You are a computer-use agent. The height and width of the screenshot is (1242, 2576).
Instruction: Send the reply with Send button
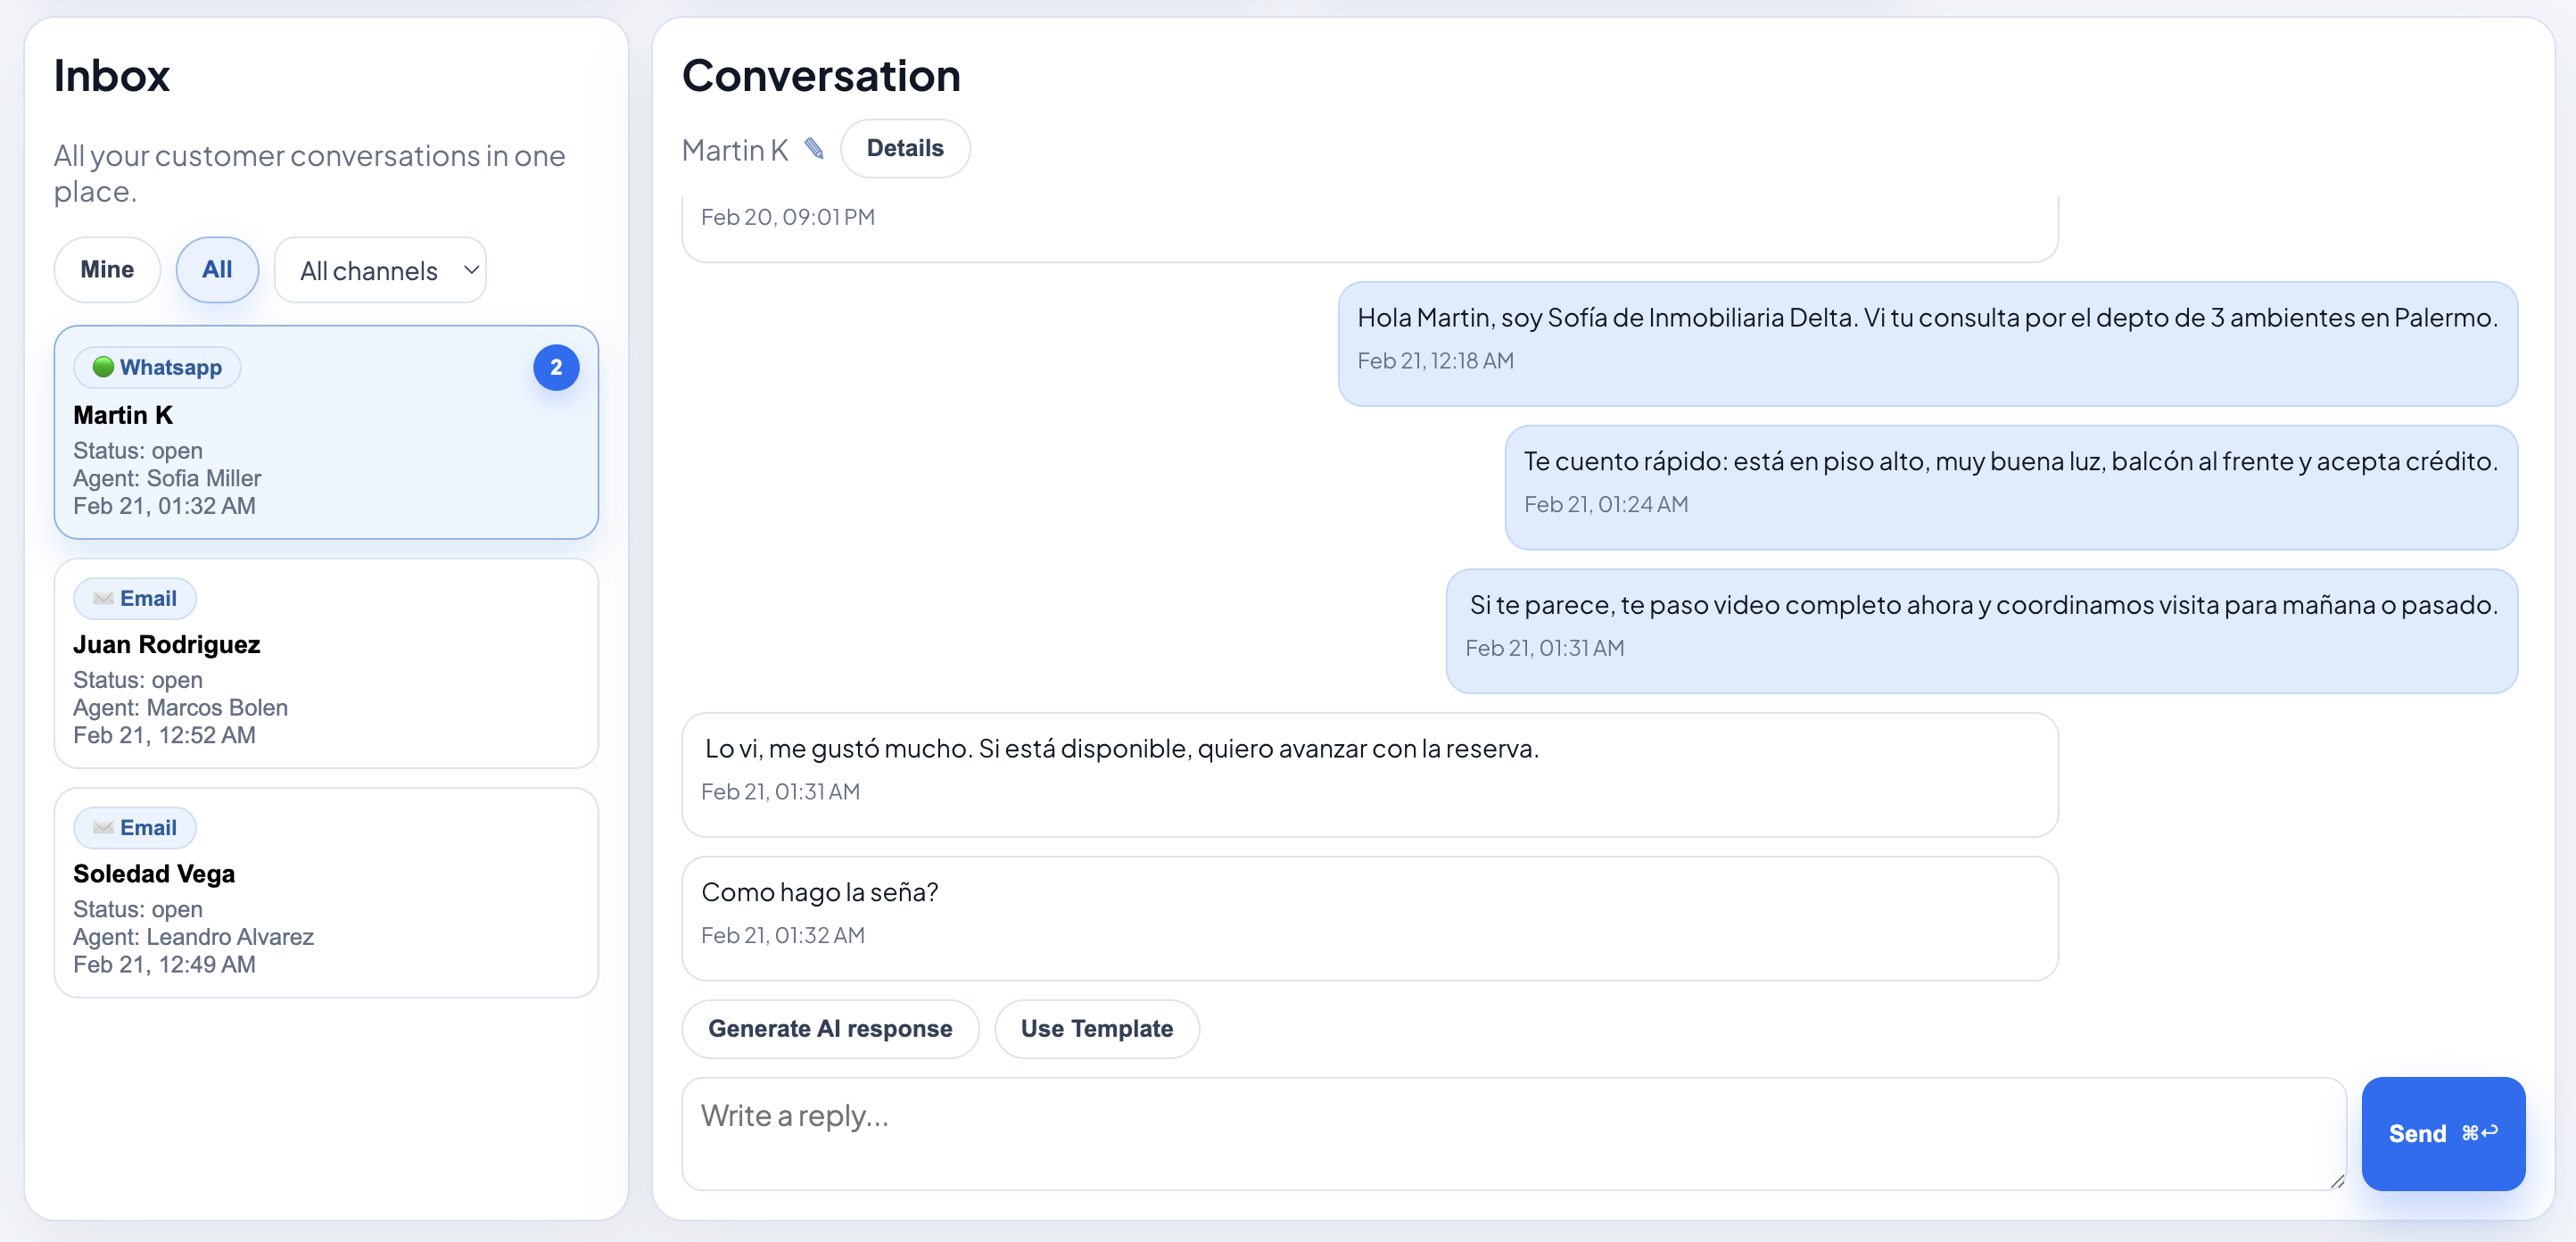2443,1133
